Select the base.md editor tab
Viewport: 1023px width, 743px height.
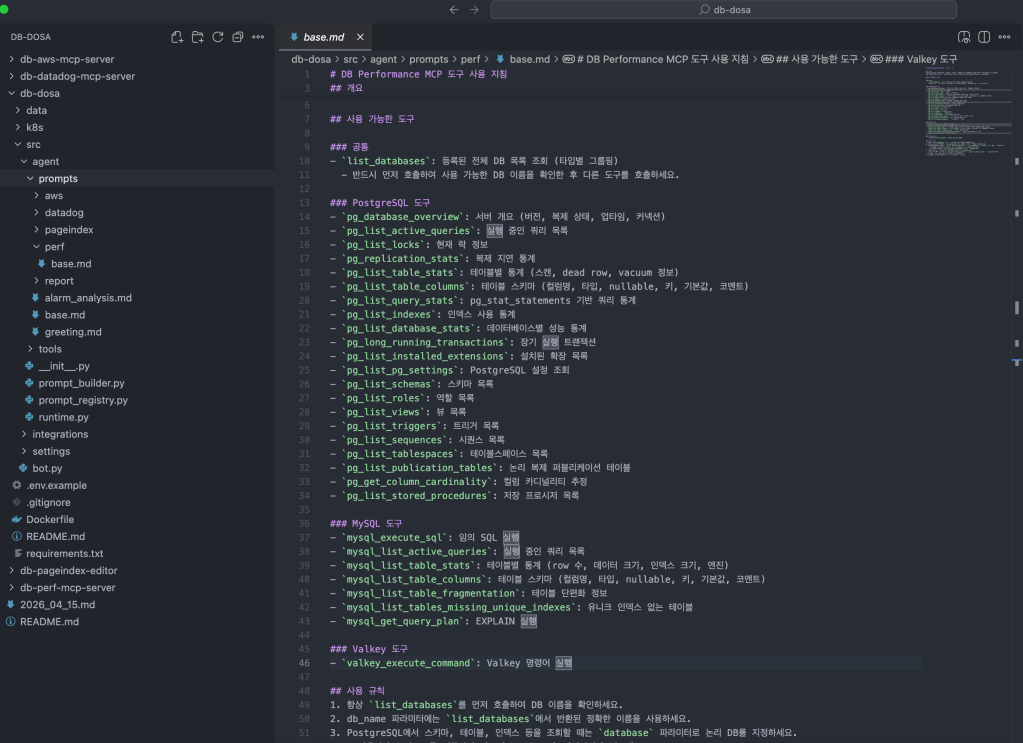[x=323, y=37]
